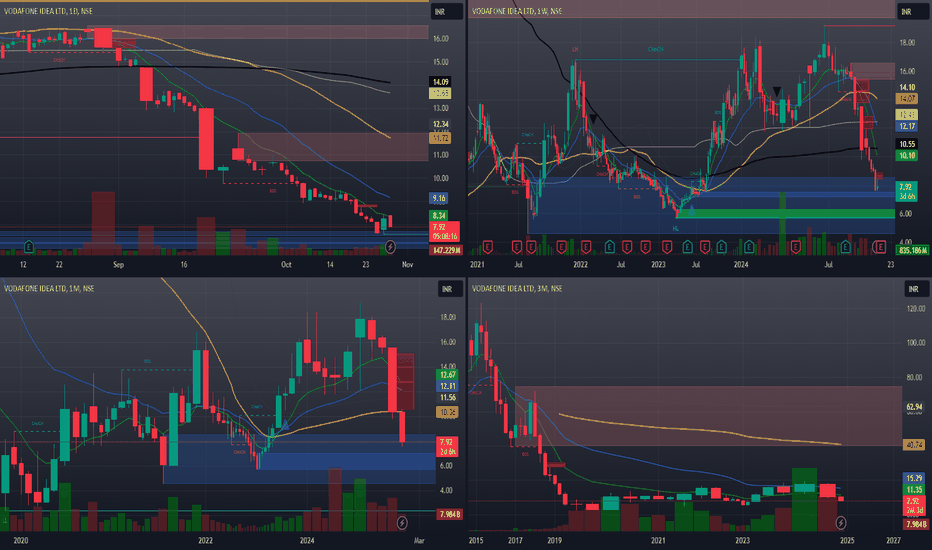Click the 'VODAFONE IDEA LTD, 1M, NSE' chart title

[49, 288]
